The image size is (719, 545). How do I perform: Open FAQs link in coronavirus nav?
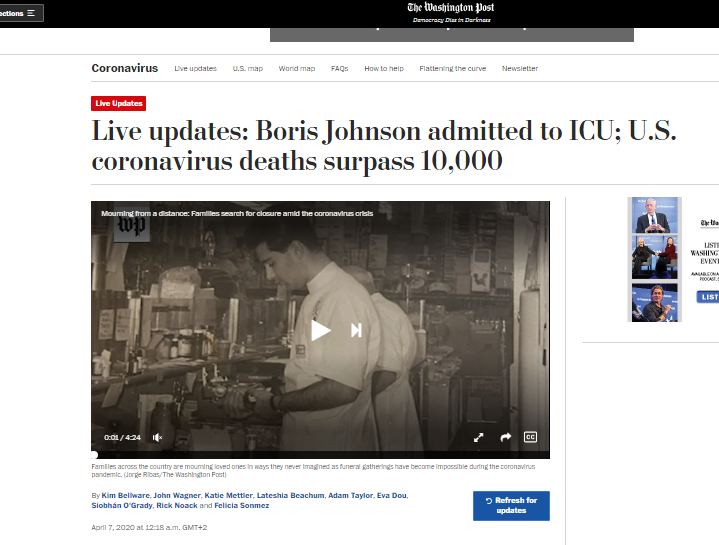pos(339,68)
